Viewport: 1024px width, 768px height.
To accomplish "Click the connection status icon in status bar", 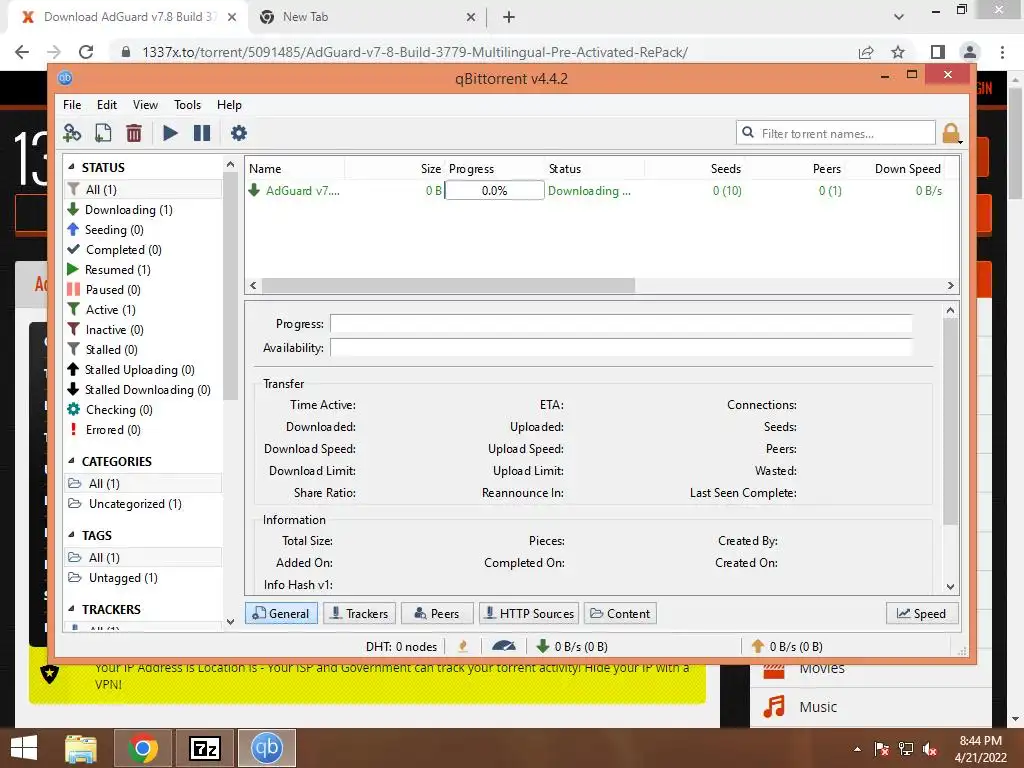I will point(463,646).
